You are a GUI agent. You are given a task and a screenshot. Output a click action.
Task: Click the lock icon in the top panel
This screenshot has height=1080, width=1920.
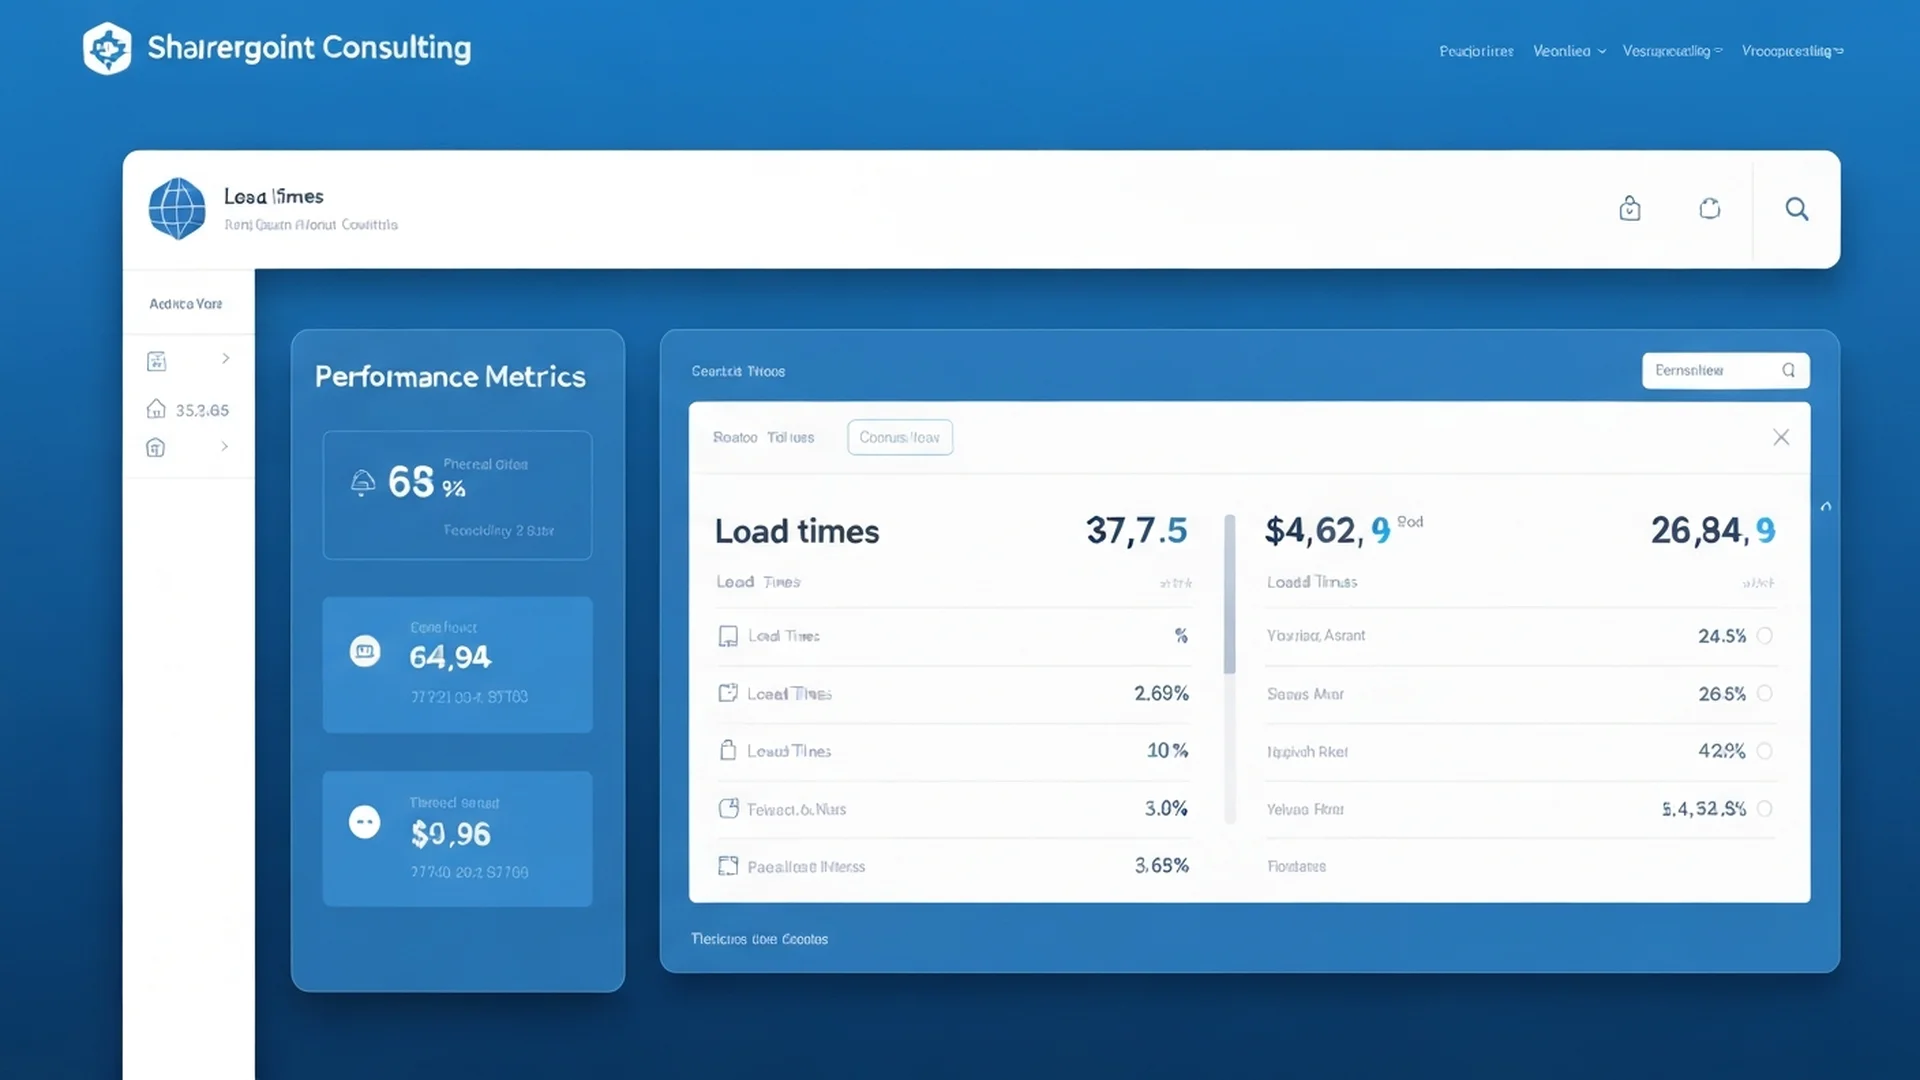(1629, 208)
